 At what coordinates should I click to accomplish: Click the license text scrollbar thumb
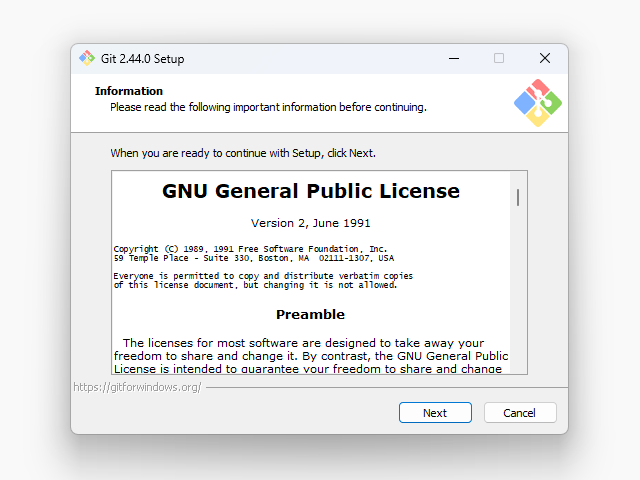[x=518, y=198]
